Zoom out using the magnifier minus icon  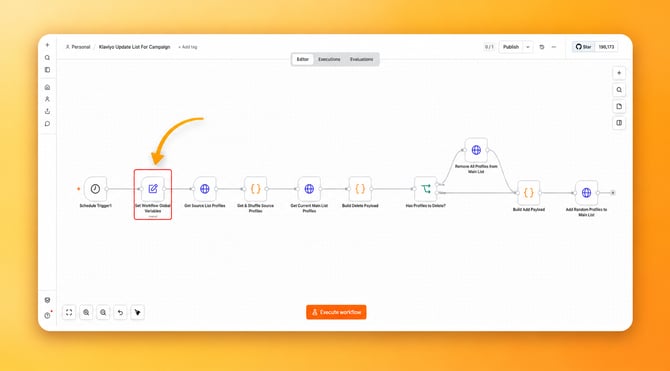click(103, 312)
